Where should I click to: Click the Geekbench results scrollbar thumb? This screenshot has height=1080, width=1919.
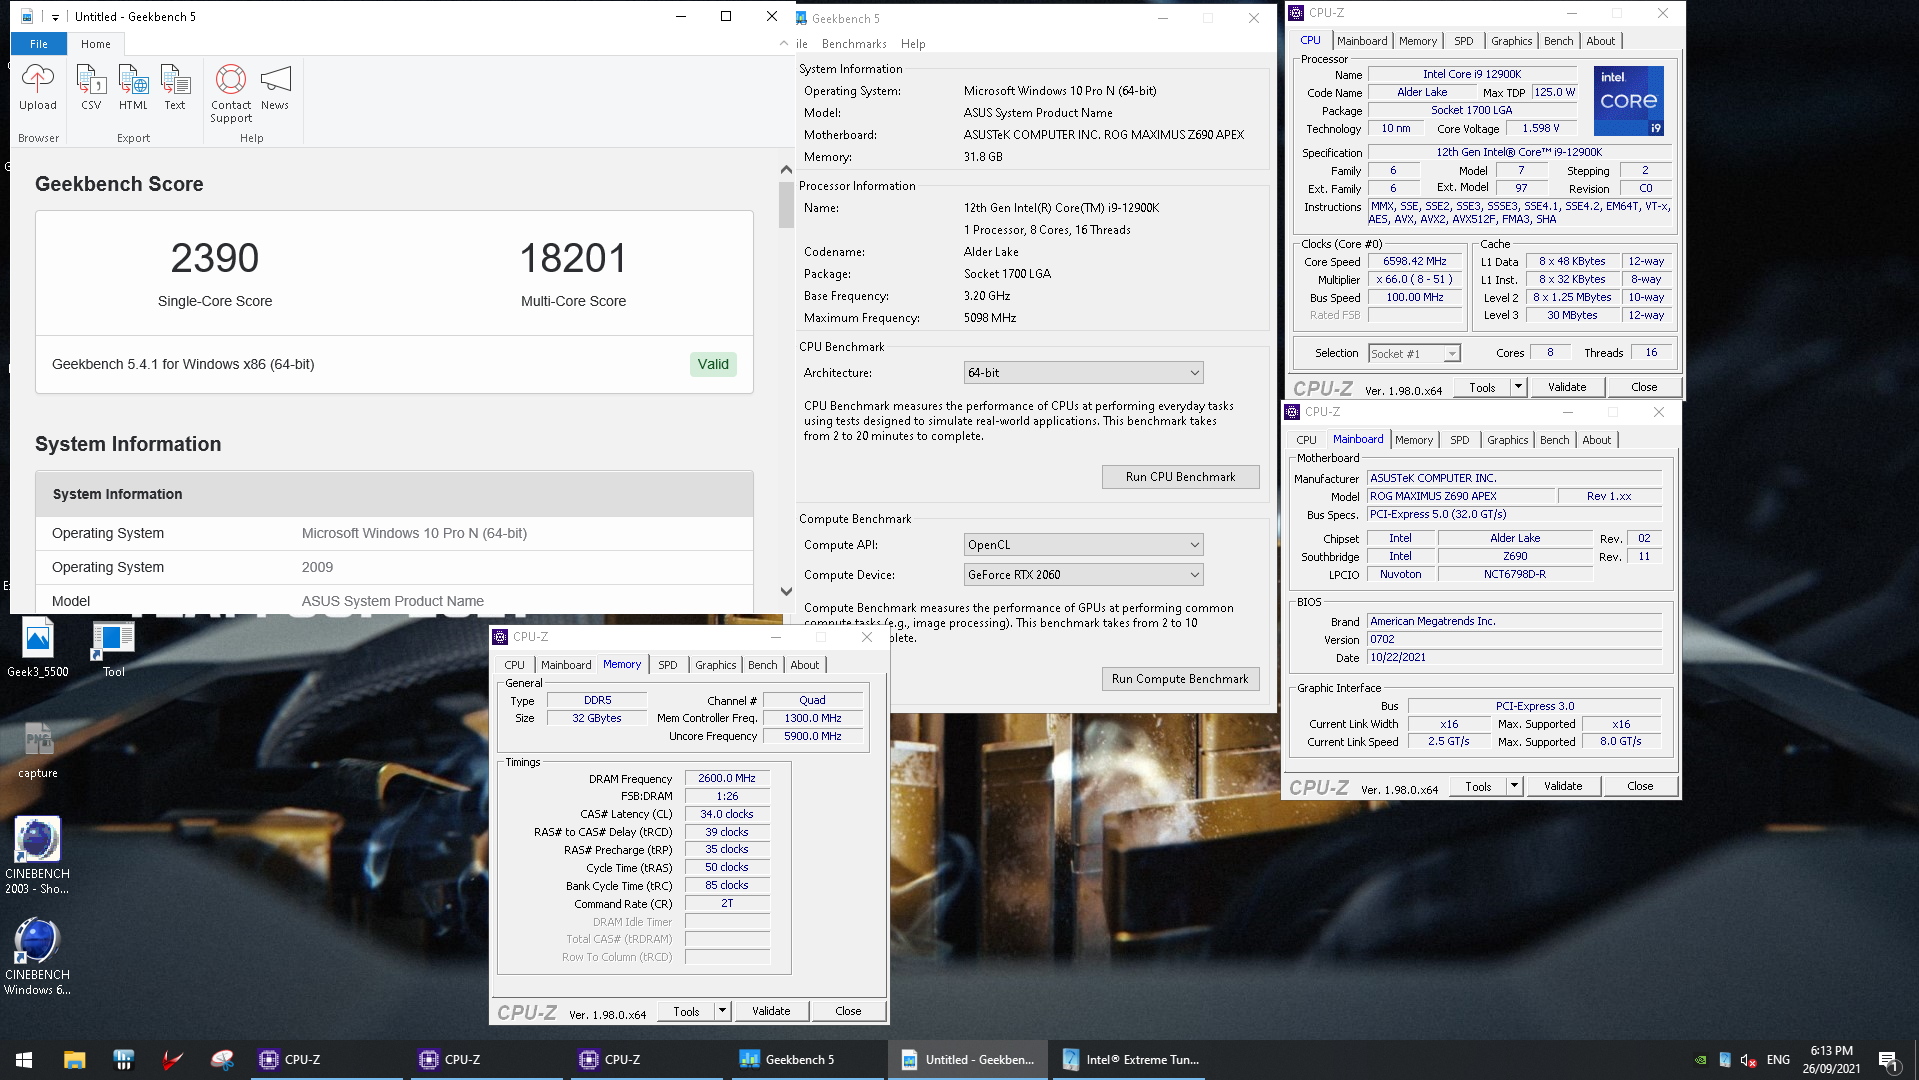[786, 204]
